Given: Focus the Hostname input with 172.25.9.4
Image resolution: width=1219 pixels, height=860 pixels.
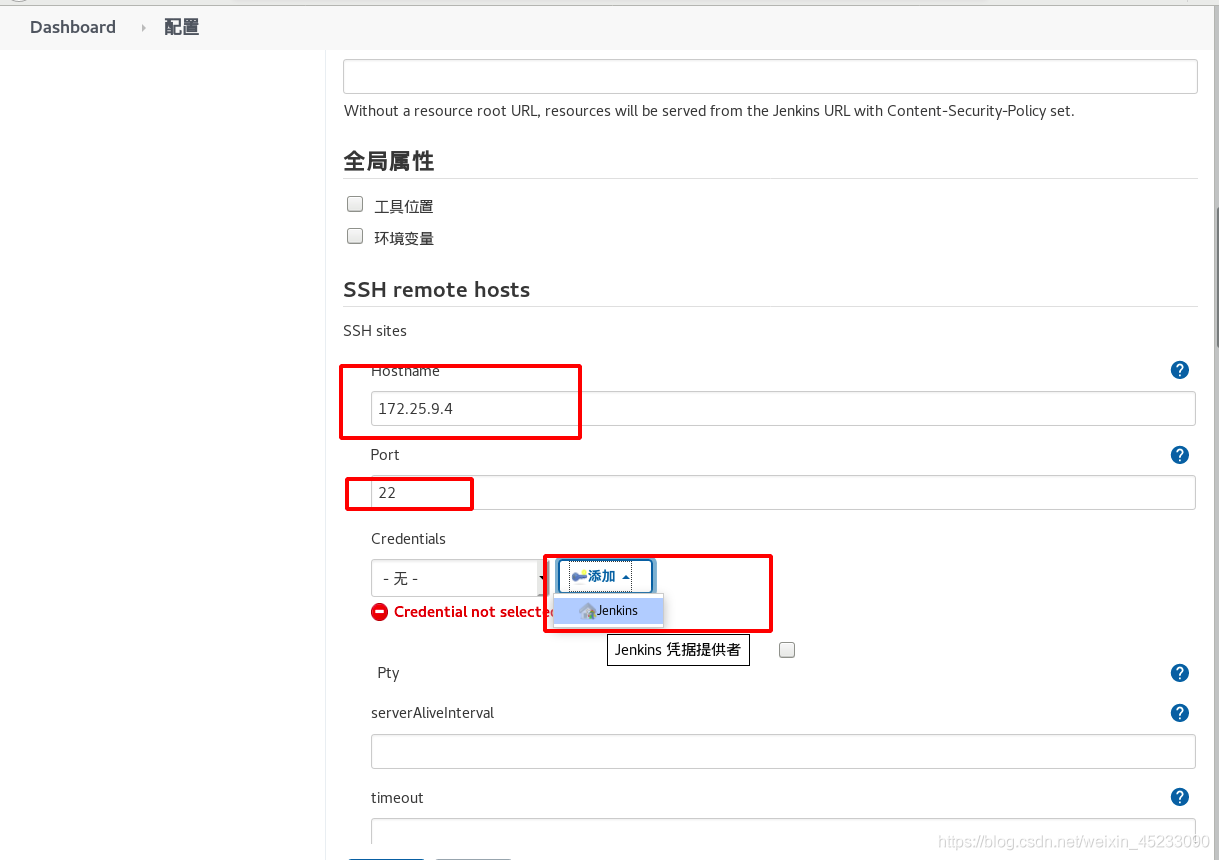Looking at the screenshot, I should coord(783,408).
